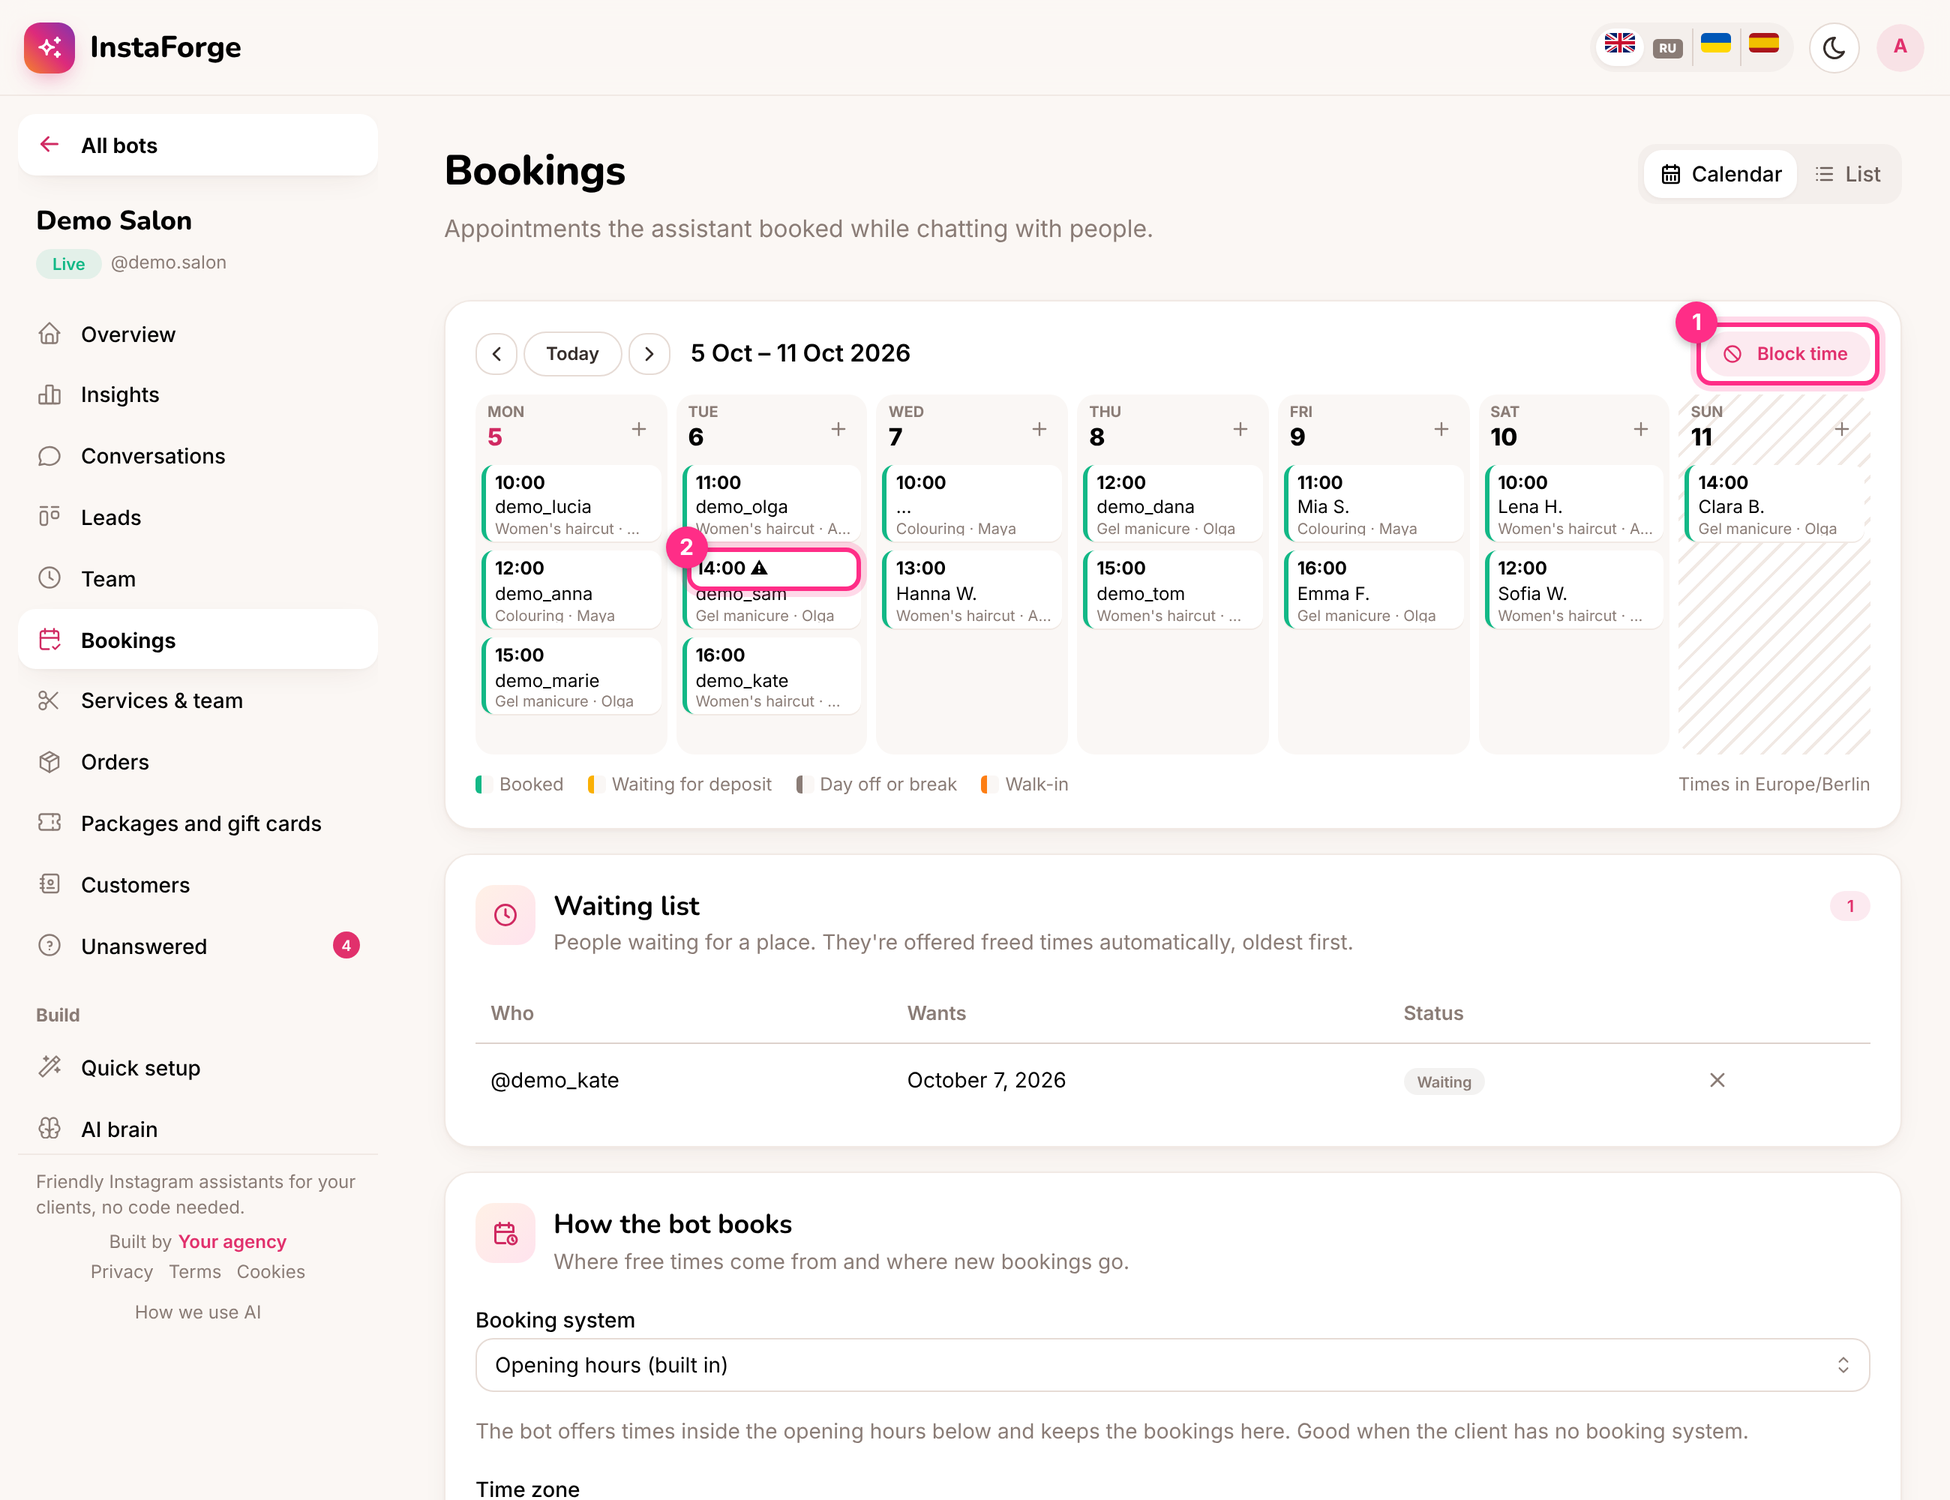Jump to Today in calendar
This screenshot has height=1500, width=1950.
[573, 354]
